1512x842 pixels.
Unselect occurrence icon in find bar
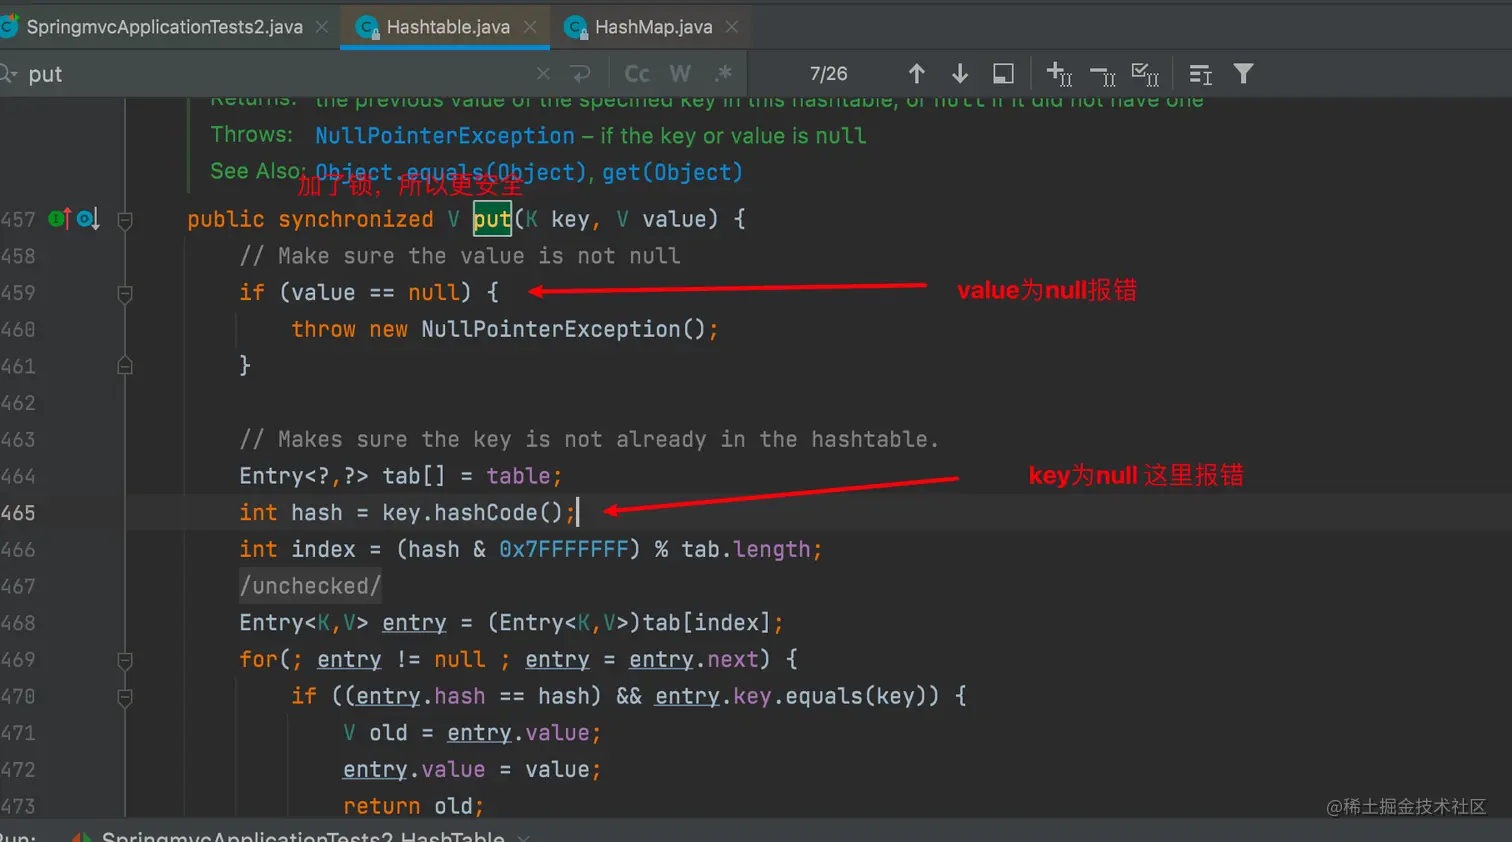pyautogui.click(x=1103, y=75)
